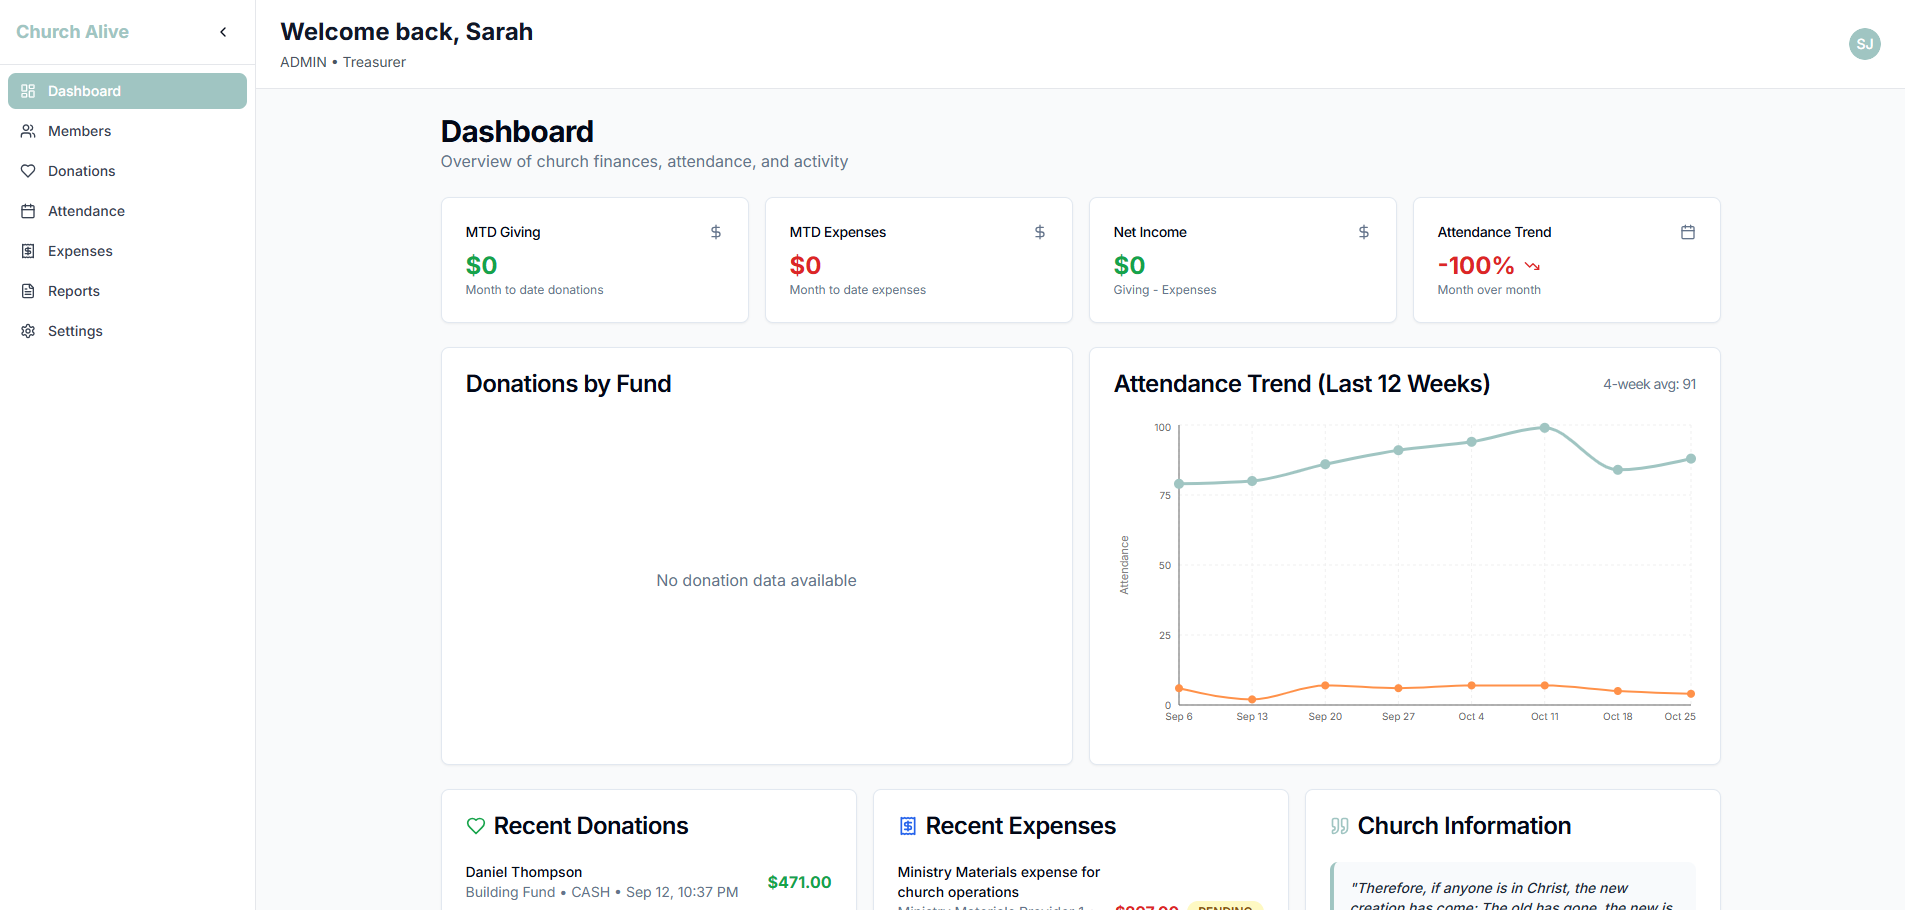The width and height of the screenshot is (1905, 910).
Task: Click the dollar icon on MTD Giving card
Action: tap(715, 232)
